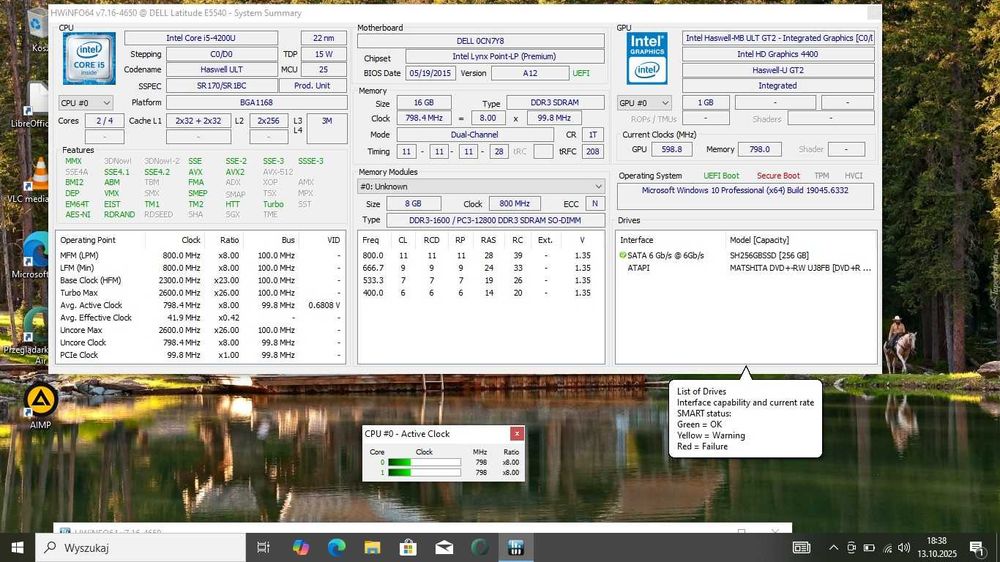Select the 'SH256GBSSD [256 GB]' drive row
Image resolution: width=1000 pixels, height=562 pixels.
coord(746,255)
